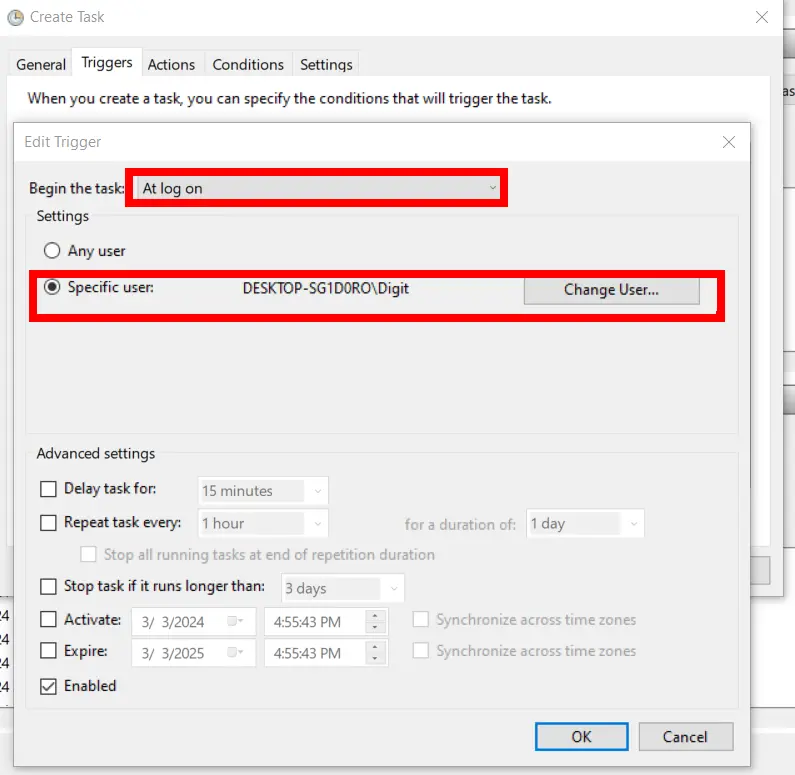Select the Any user radio button

(52, 251)
